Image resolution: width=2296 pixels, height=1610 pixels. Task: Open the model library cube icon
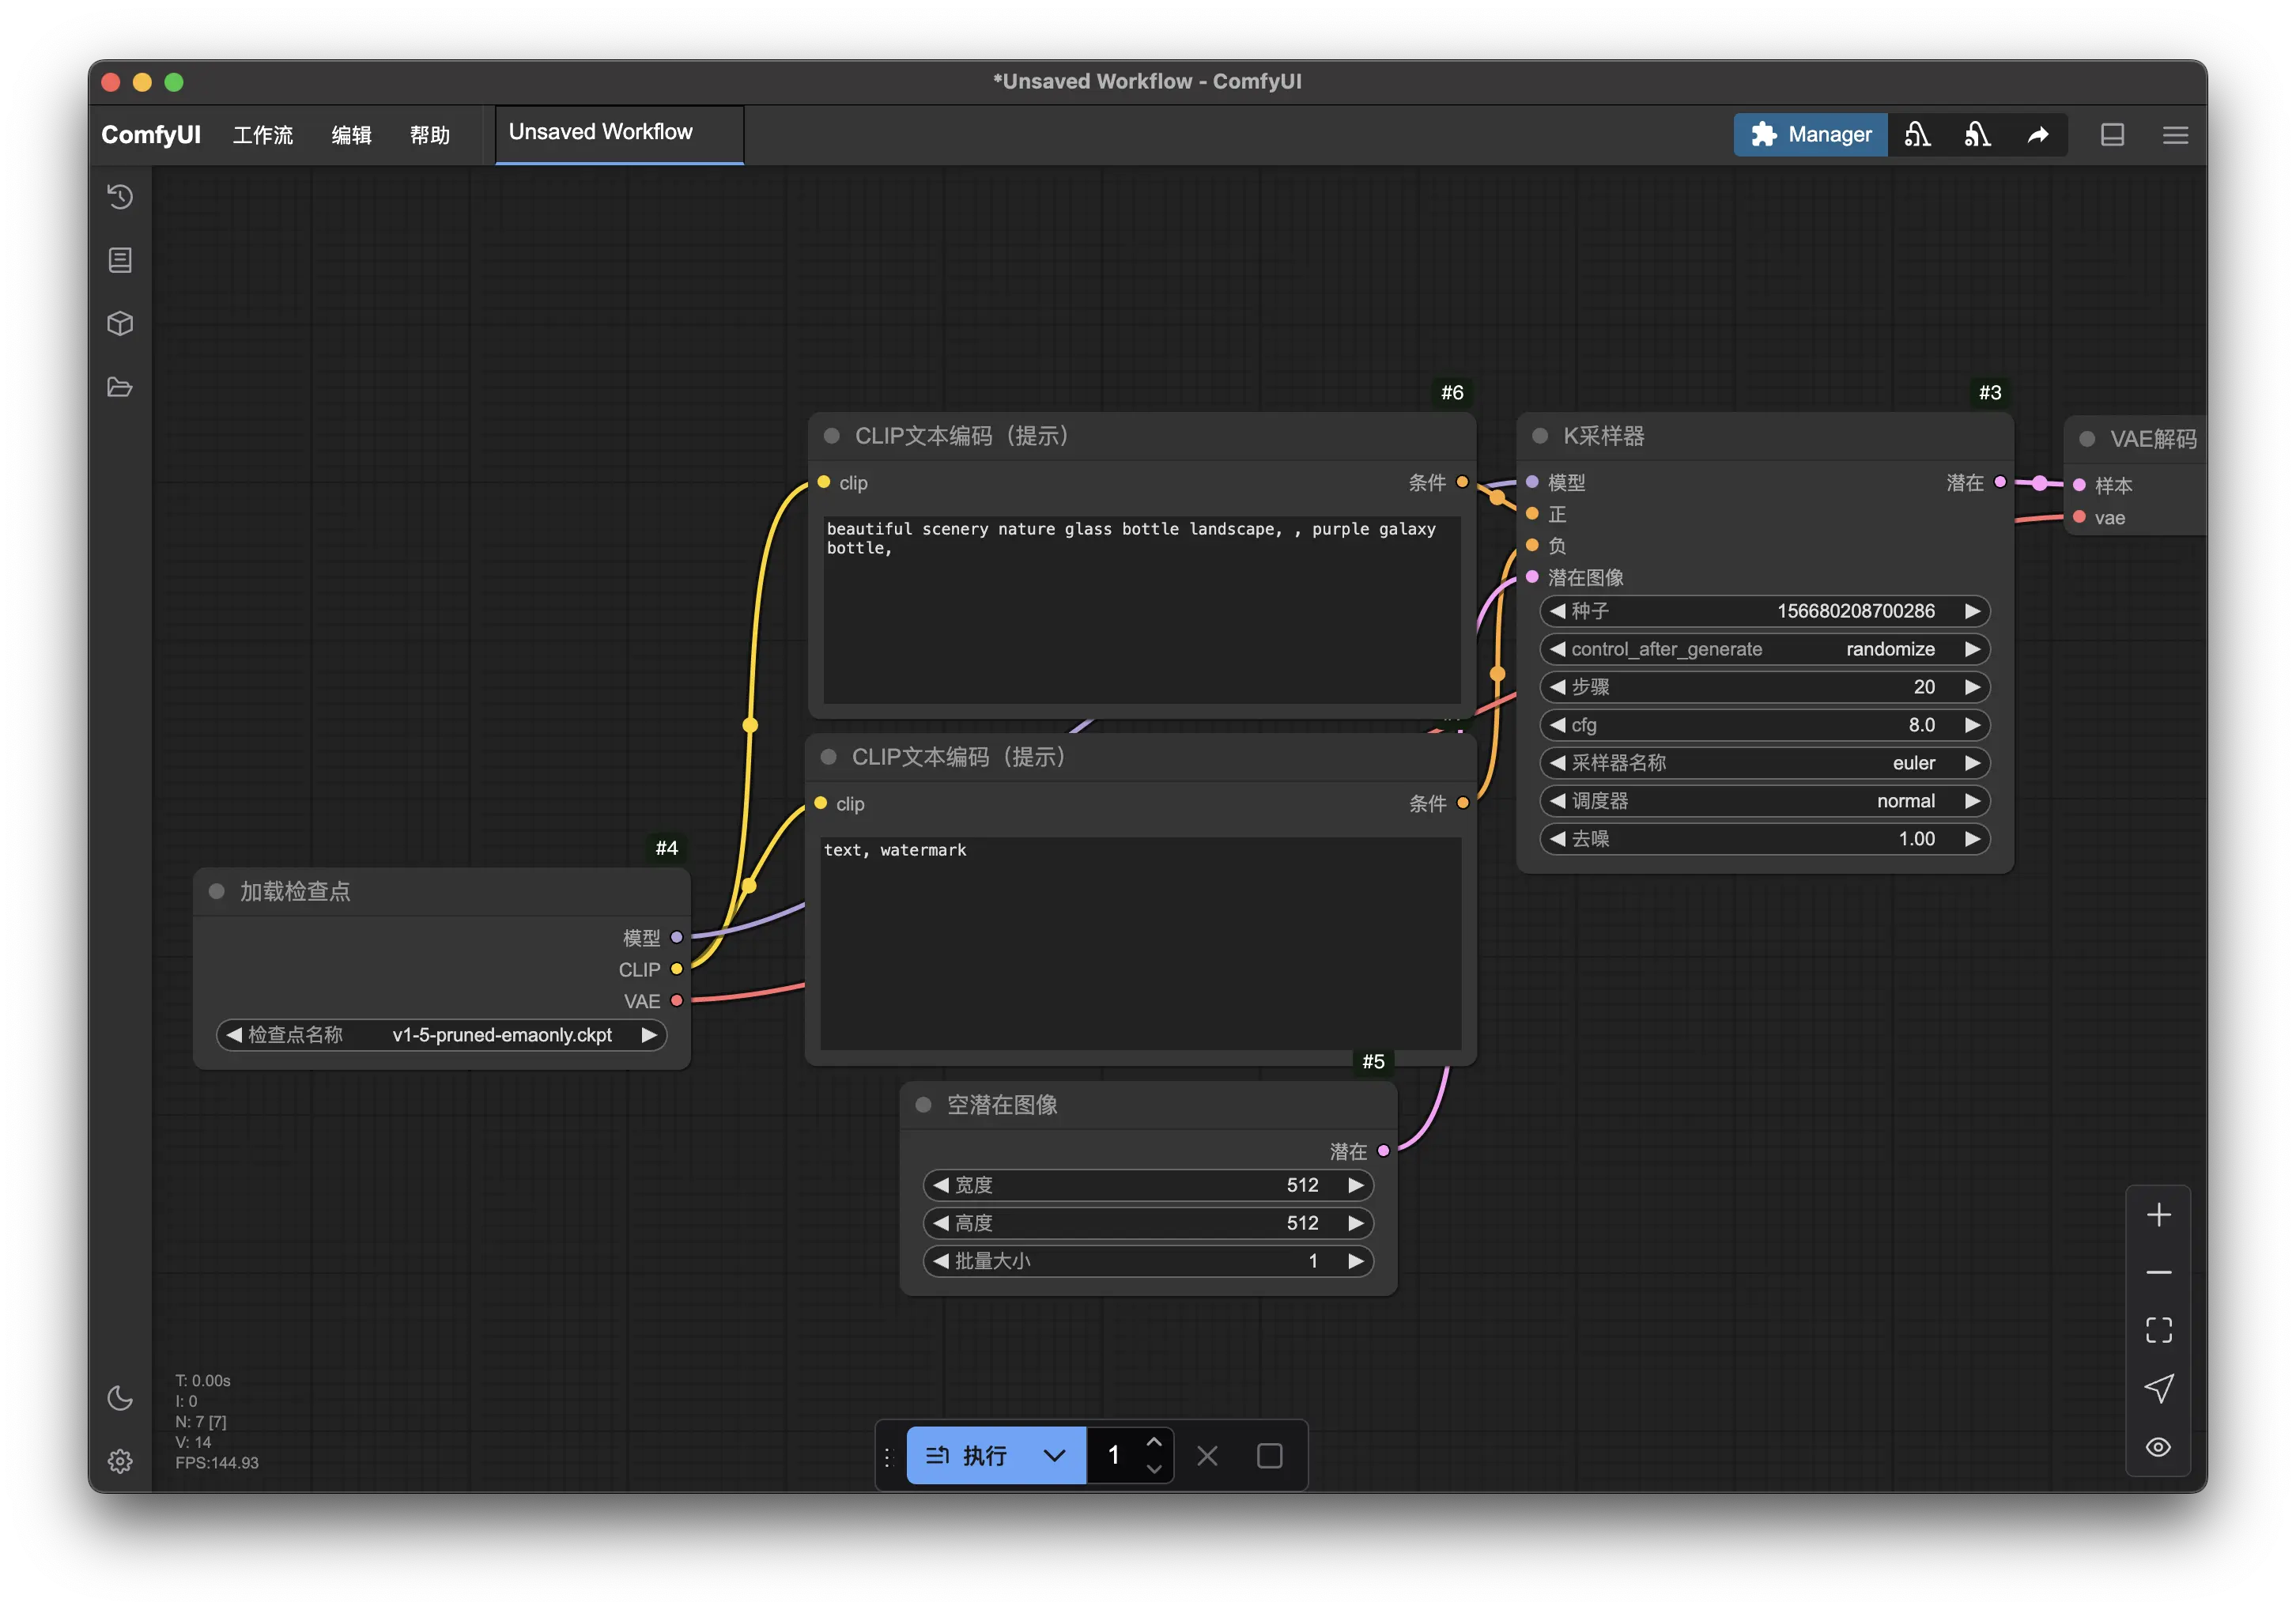pos(120,324)
